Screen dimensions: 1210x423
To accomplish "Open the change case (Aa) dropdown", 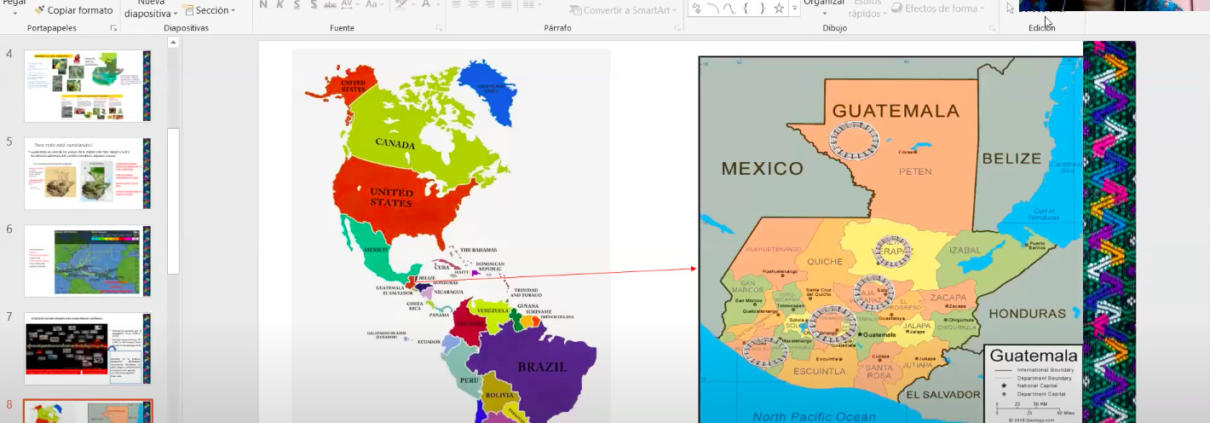I will [375, 6].
